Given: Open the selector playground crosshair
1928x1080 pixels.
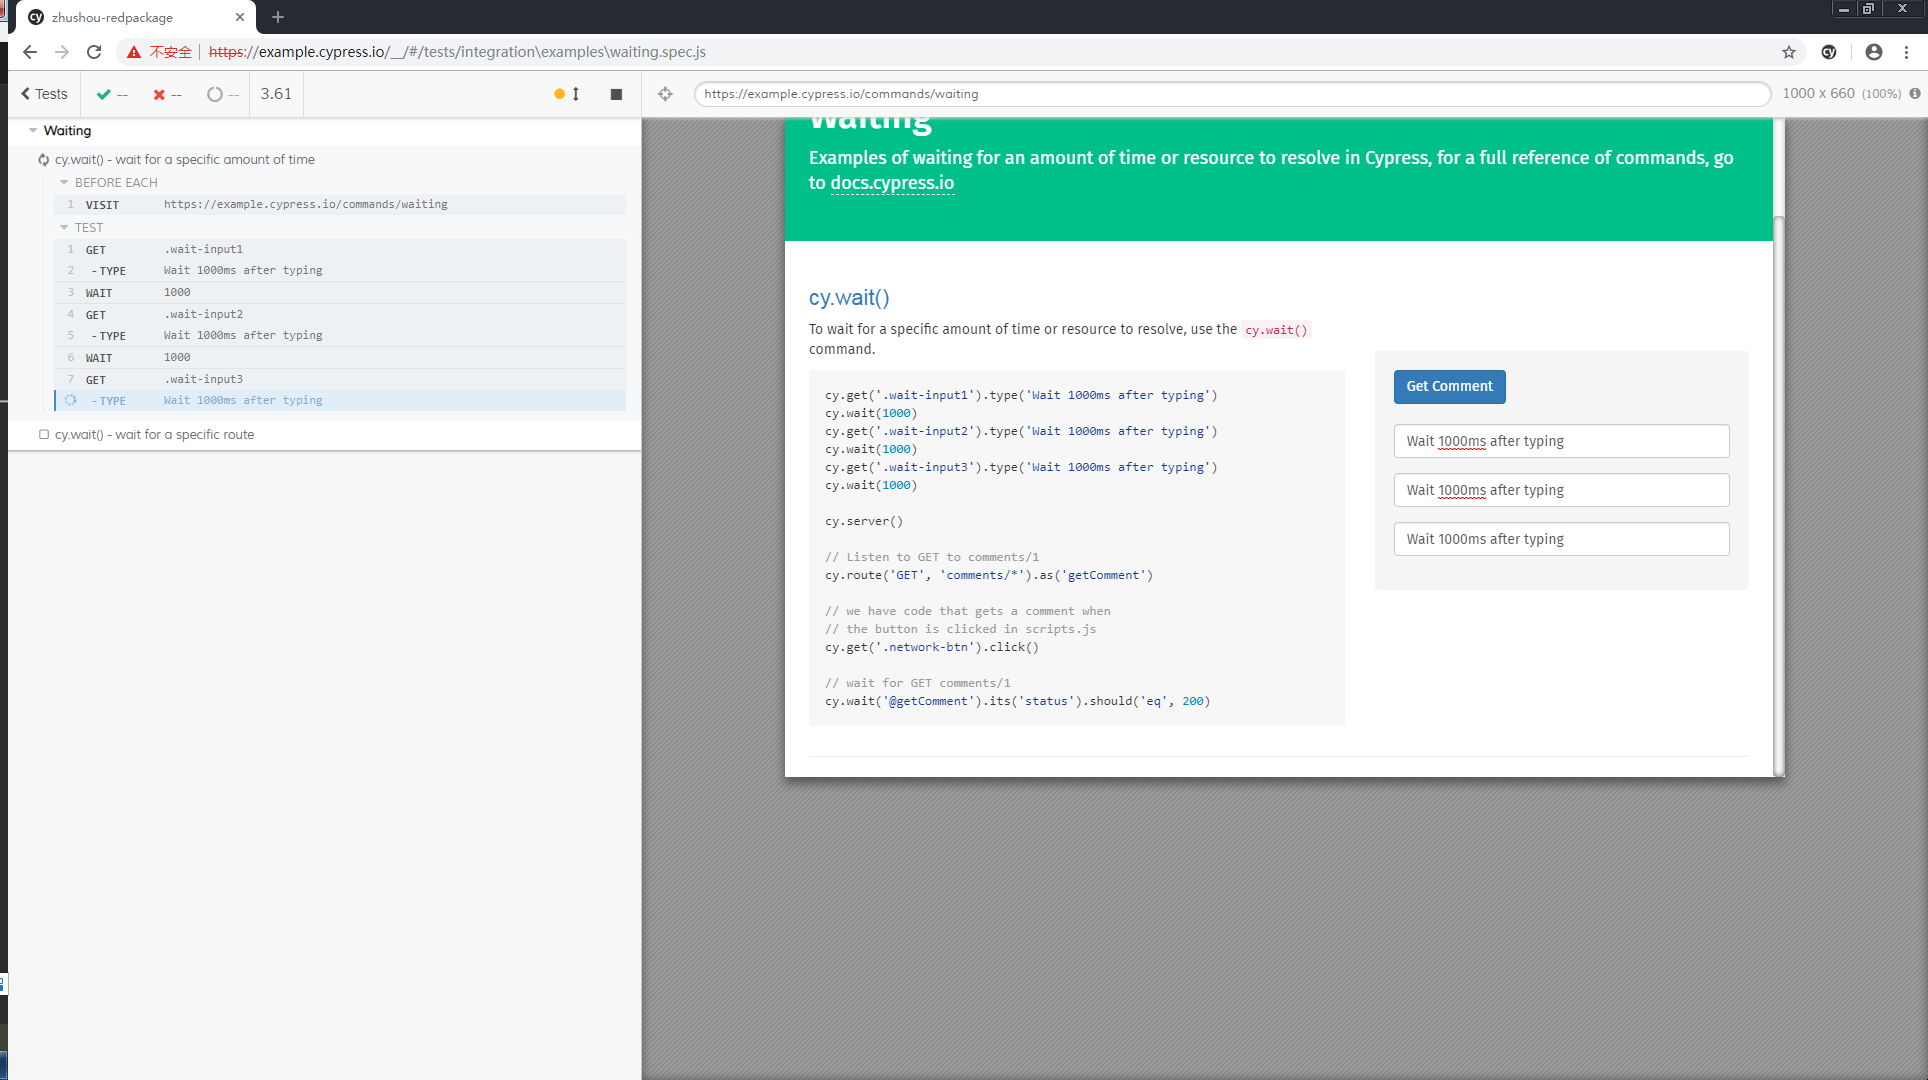Looking at the screenshot, I should (665, 94).
